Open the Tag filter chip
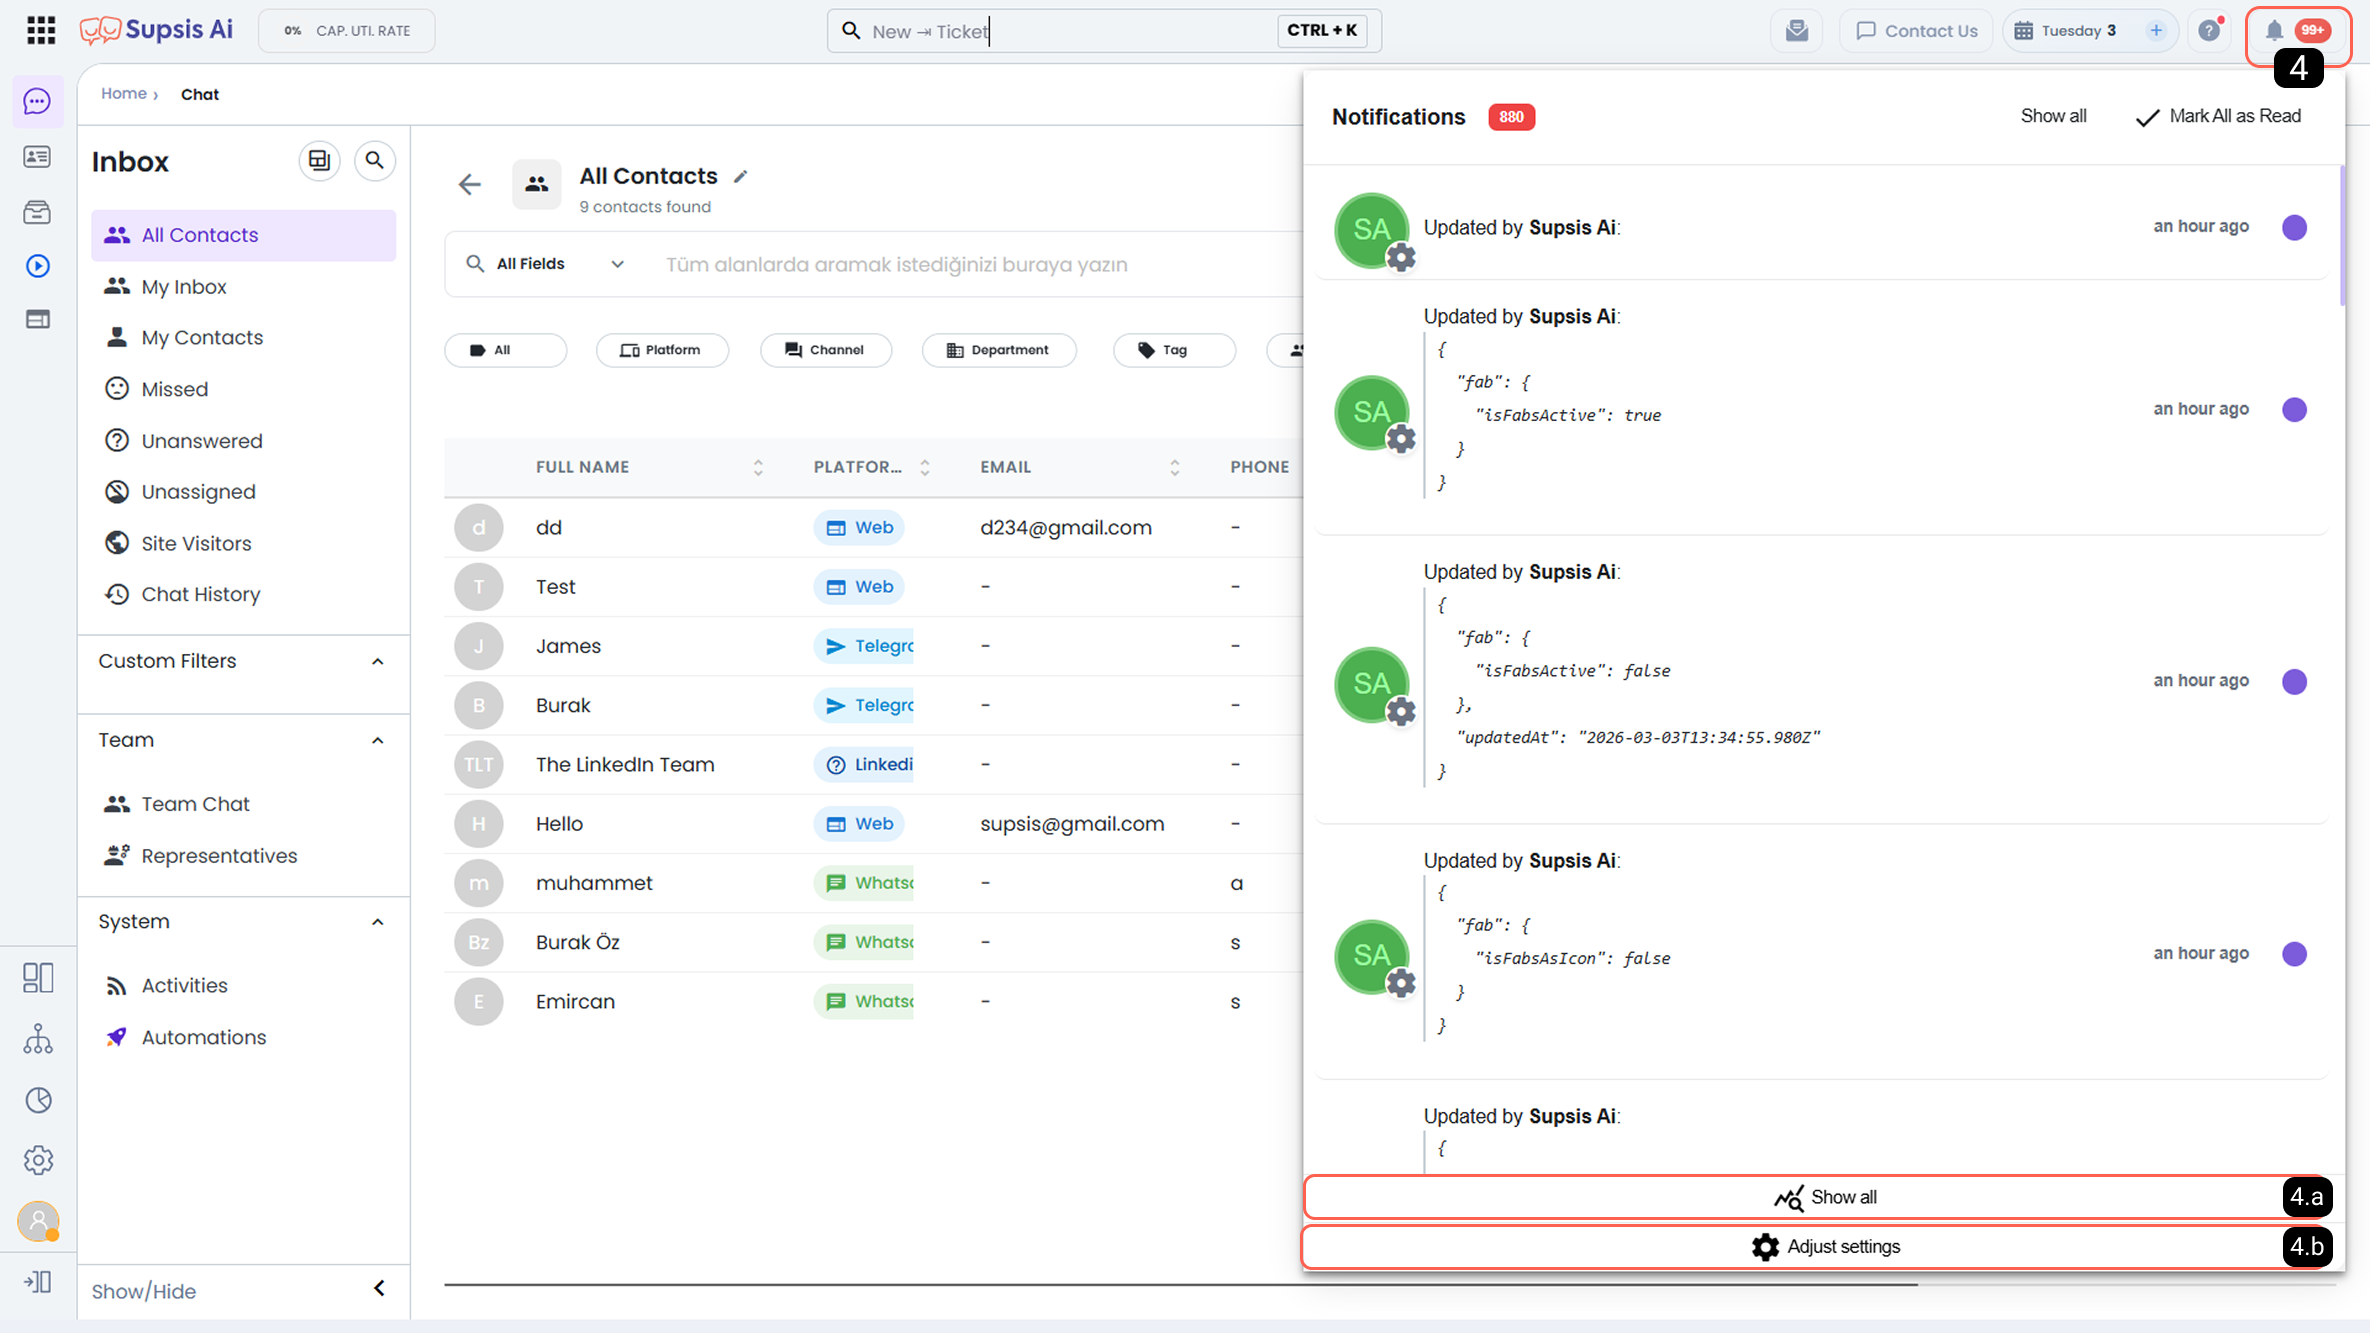2370x1333 pixels. tap(1174, 350)
